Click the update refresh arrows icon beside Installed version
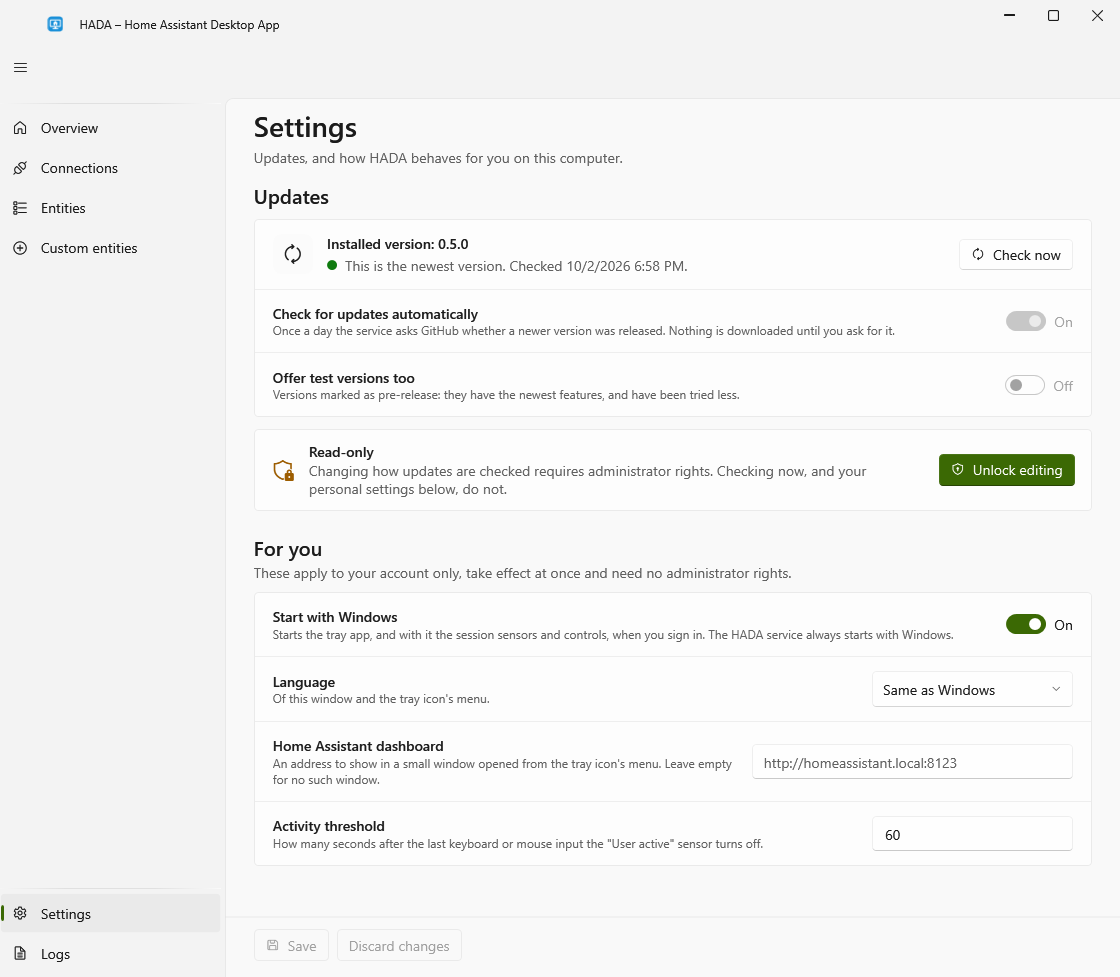Screen dimensions: 1120x977 pos(293,254)
